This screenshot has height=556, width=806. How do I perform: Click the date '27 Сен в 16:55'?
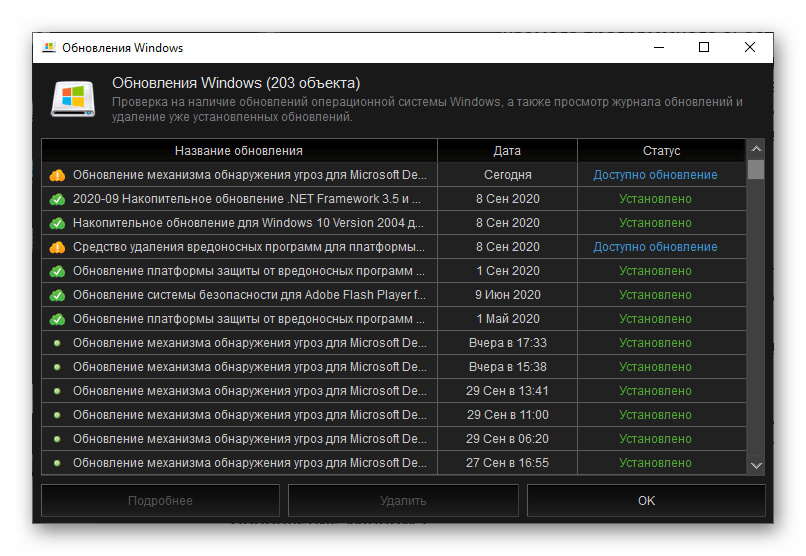tap(507, 463)
